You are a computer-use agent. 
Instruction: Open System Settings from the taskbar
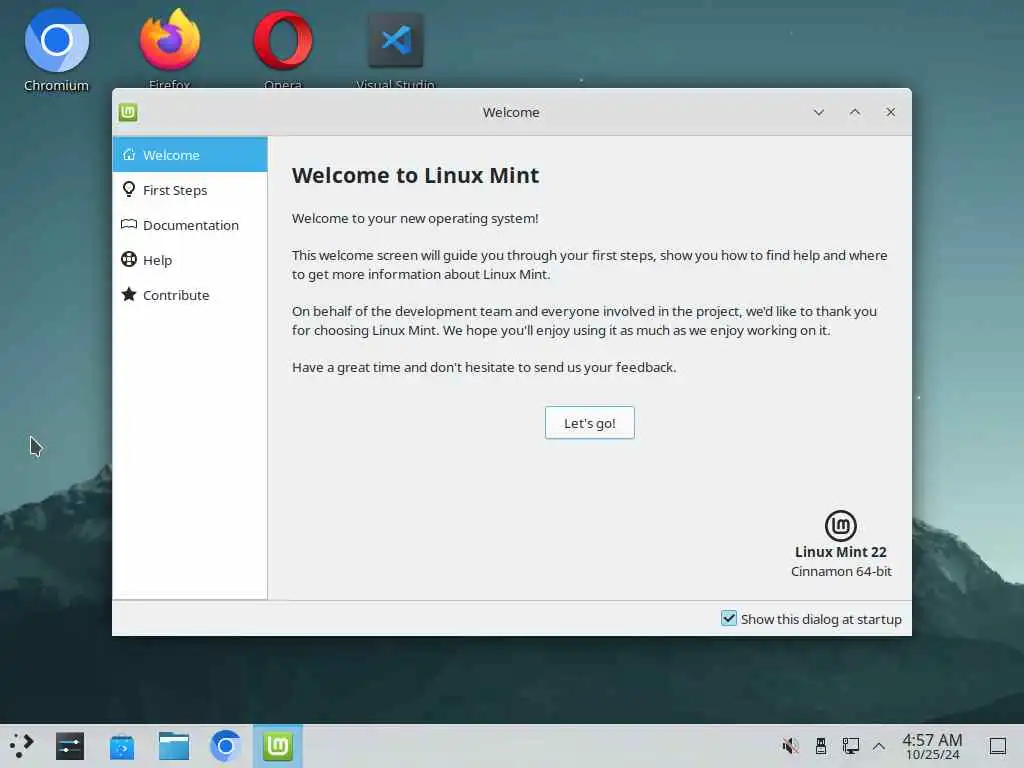pyautogui.click(x=70, y=746)
